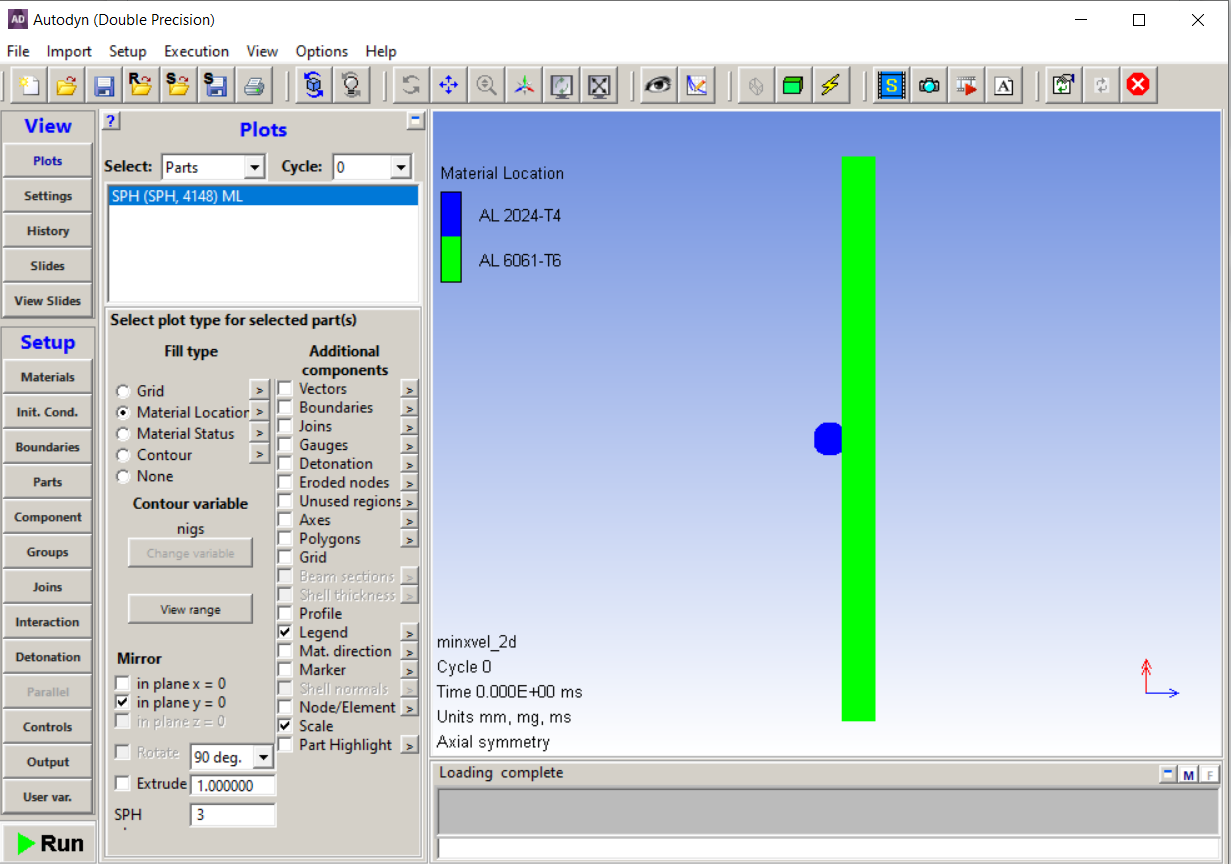Open the Setup menu
The image size is (1231, 864).
tap(127, 51)
